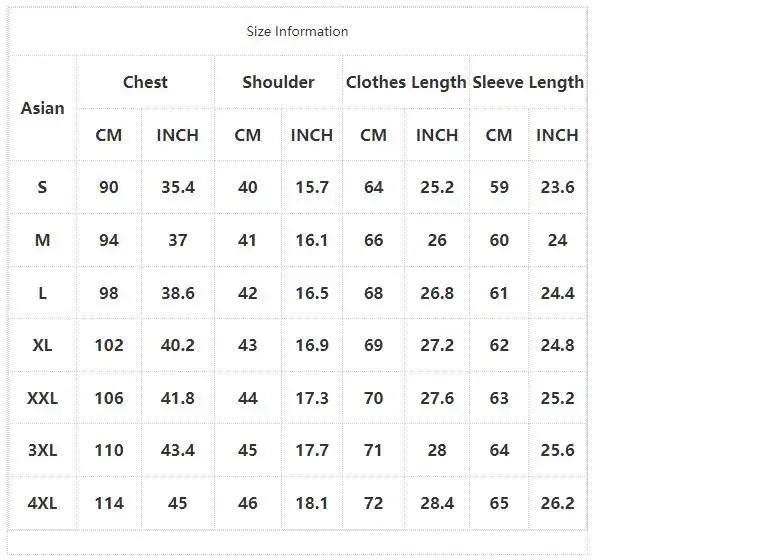The width and height of the screenshot is (783, 560).
Task: Click the Sleeve Length header
Action: (528, 82)
